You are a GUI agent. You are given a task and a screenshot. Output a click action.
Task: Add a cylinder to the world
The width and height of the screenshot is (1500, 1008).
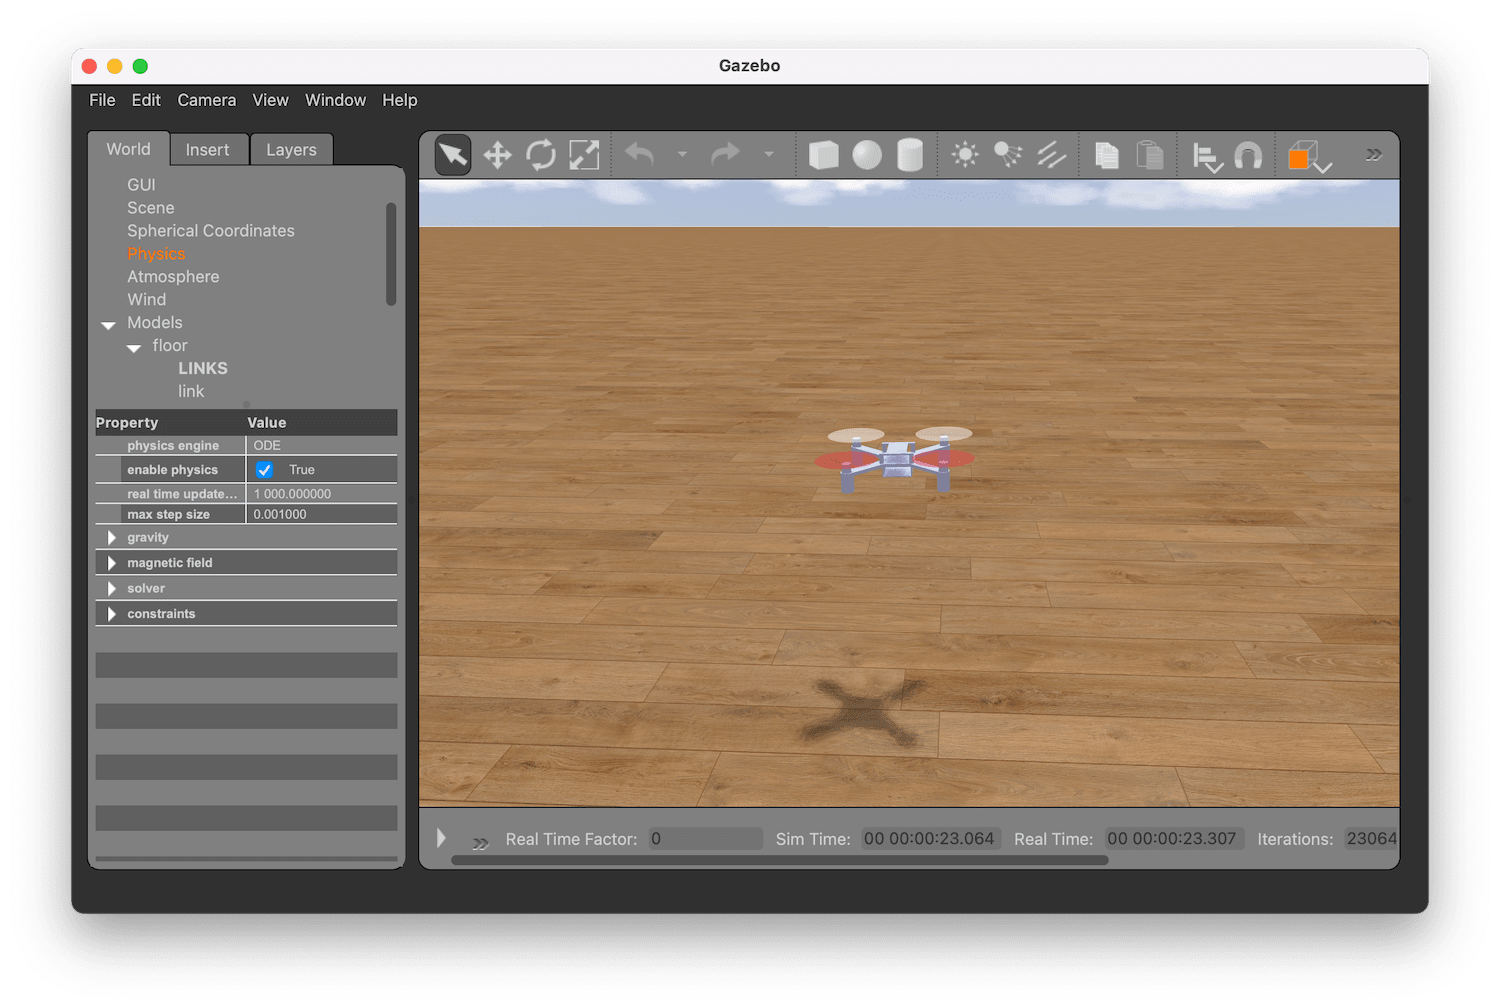[909, 155]
